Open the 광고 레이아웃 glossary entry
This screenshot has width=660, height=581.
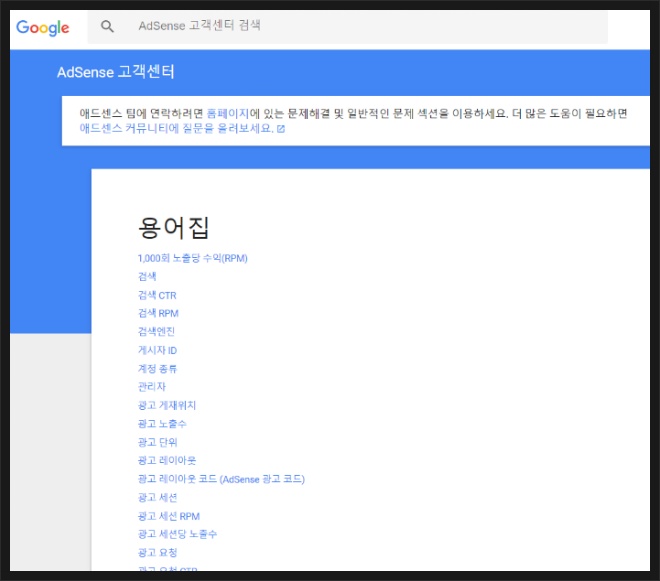pos(167,461)
